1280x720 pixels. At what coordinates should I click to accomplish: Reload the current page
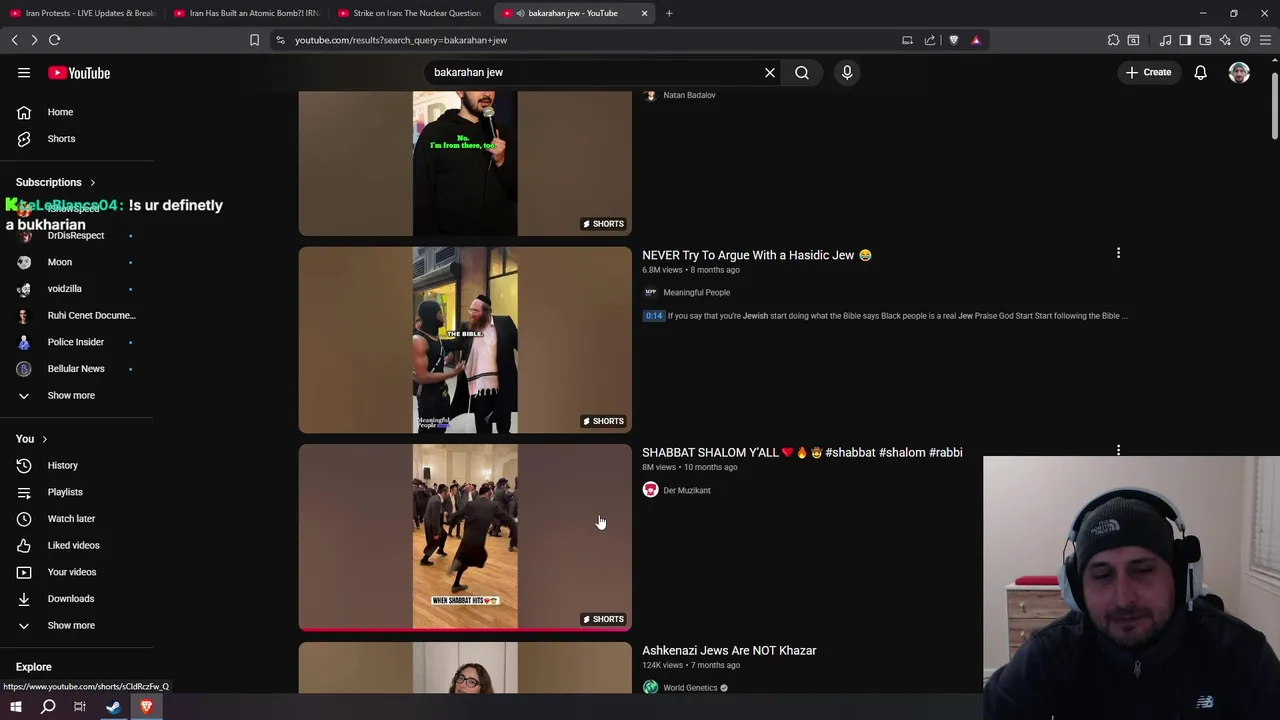pyautogui.click(x=54, y=40)
